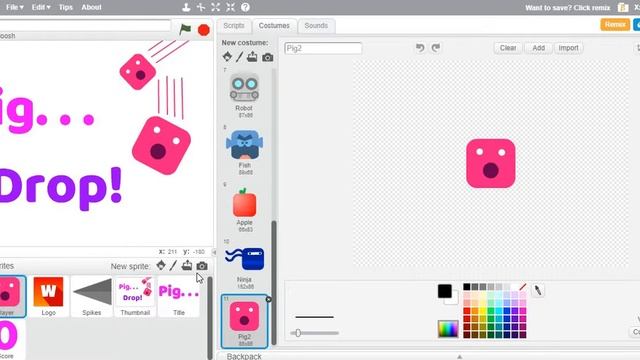Open the My Stuff folder icon
This screenshot has width=640, height=360.
click(623, 7)
